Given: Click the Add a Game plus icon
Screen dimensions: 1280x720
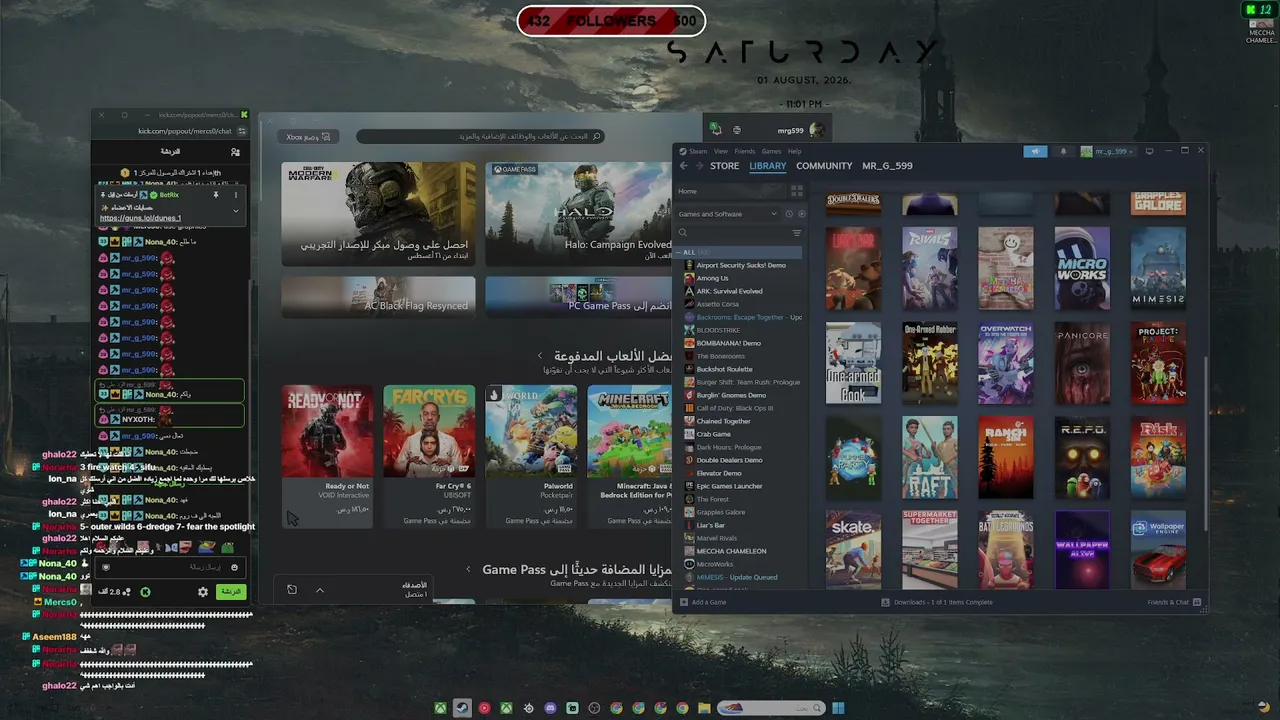Looking at the screenshot, I should 684,602.
